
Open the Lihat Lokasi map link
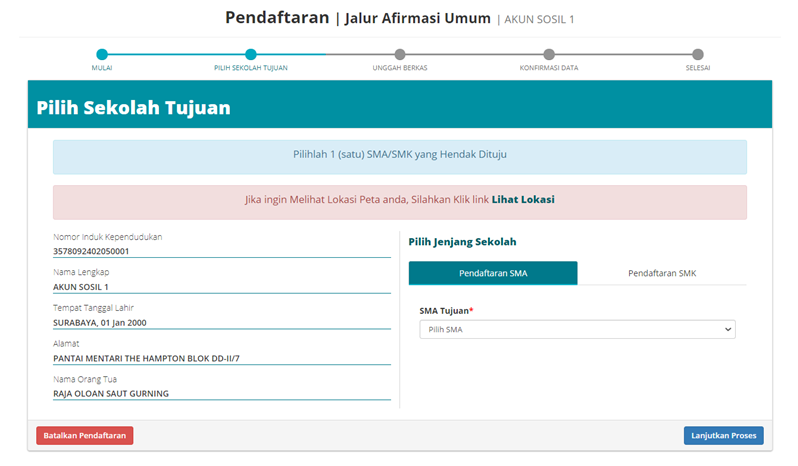(523, 199)
